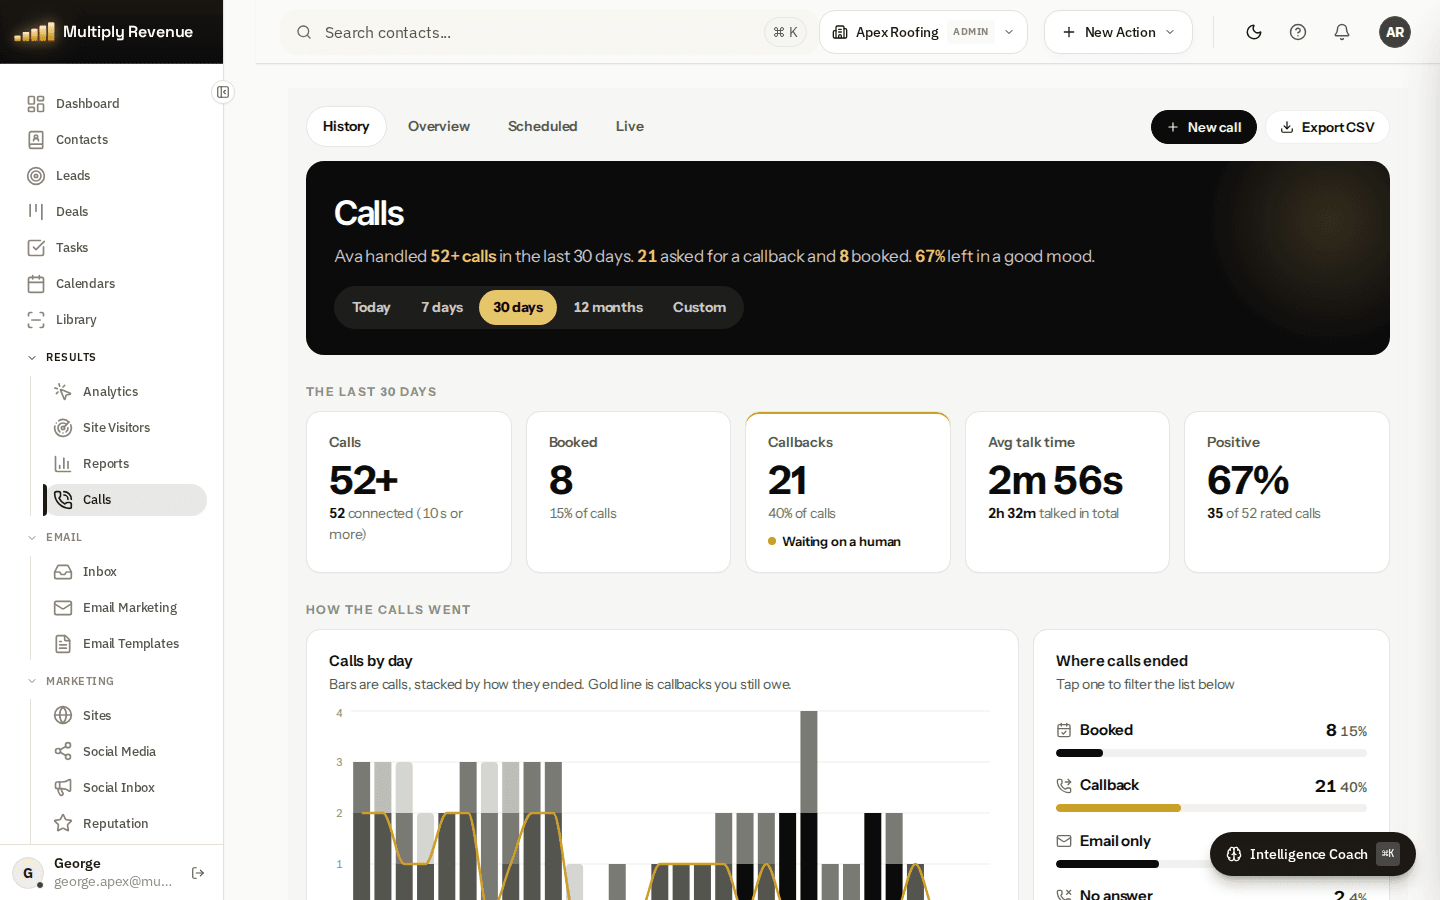Open Email Marketing page
Viewport: 1440px width, 900px height.
125,608
